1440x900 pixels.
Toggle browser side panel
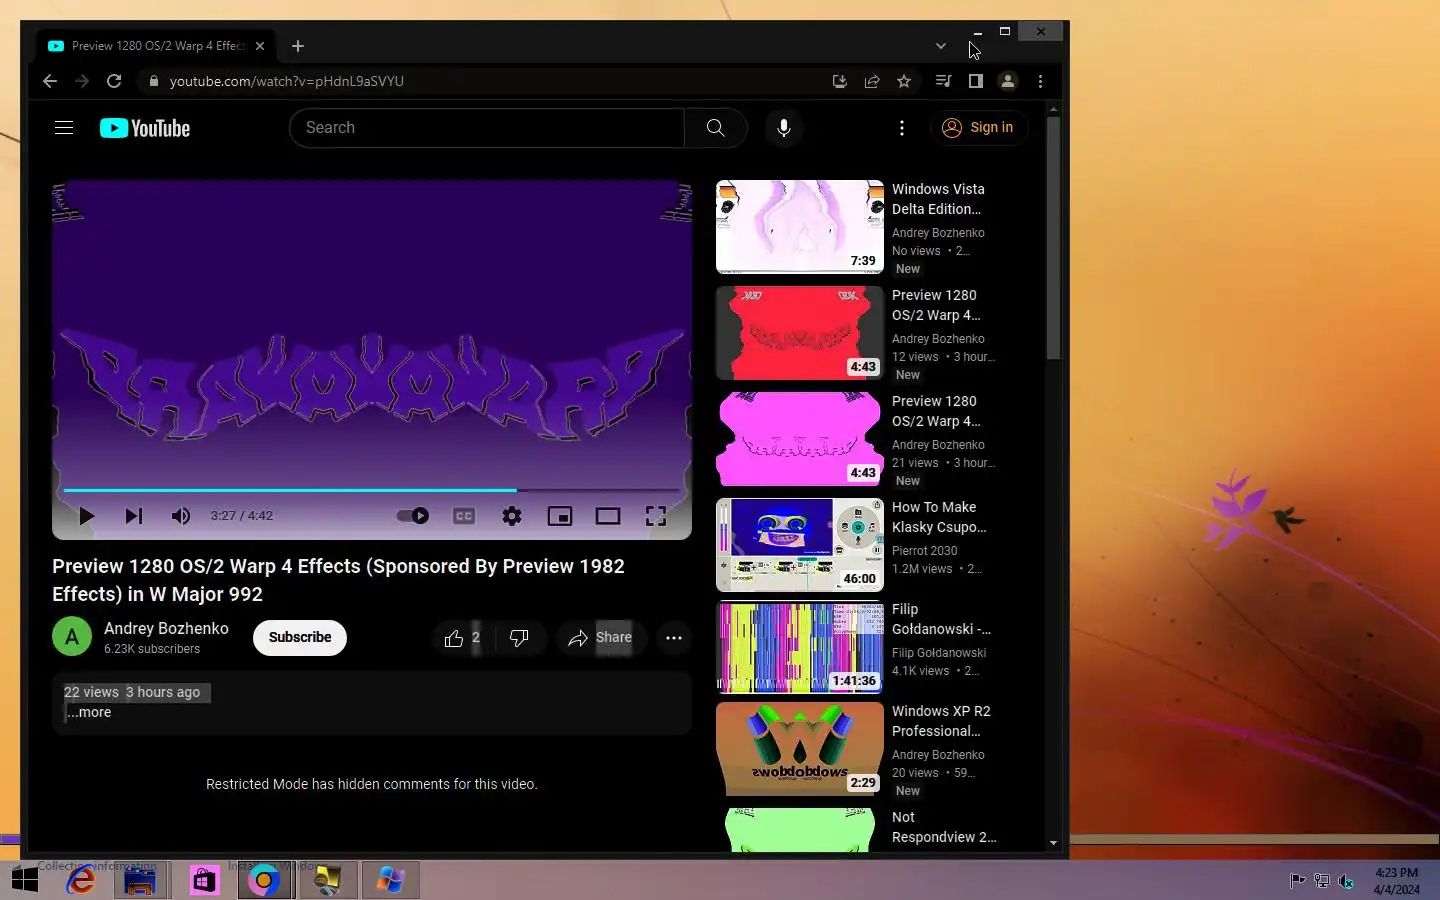[975, 81]
